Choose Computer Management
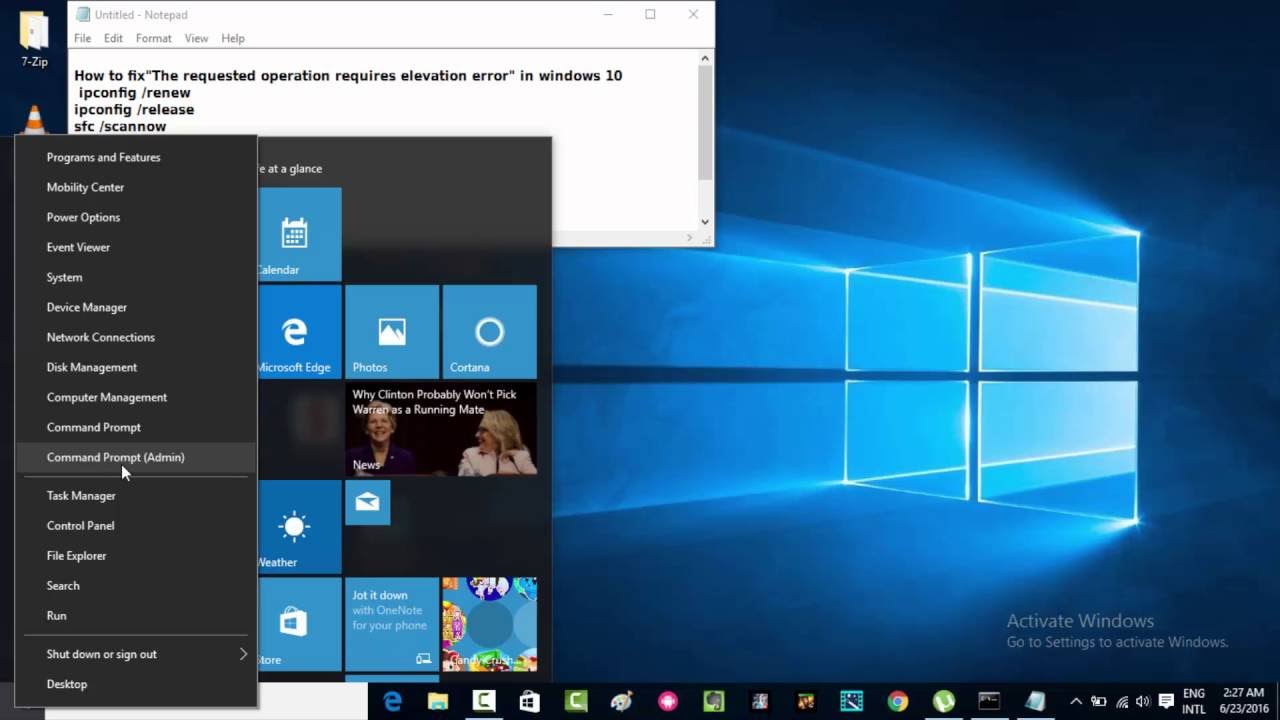1280x720 pixels. [x=136, y=397]
